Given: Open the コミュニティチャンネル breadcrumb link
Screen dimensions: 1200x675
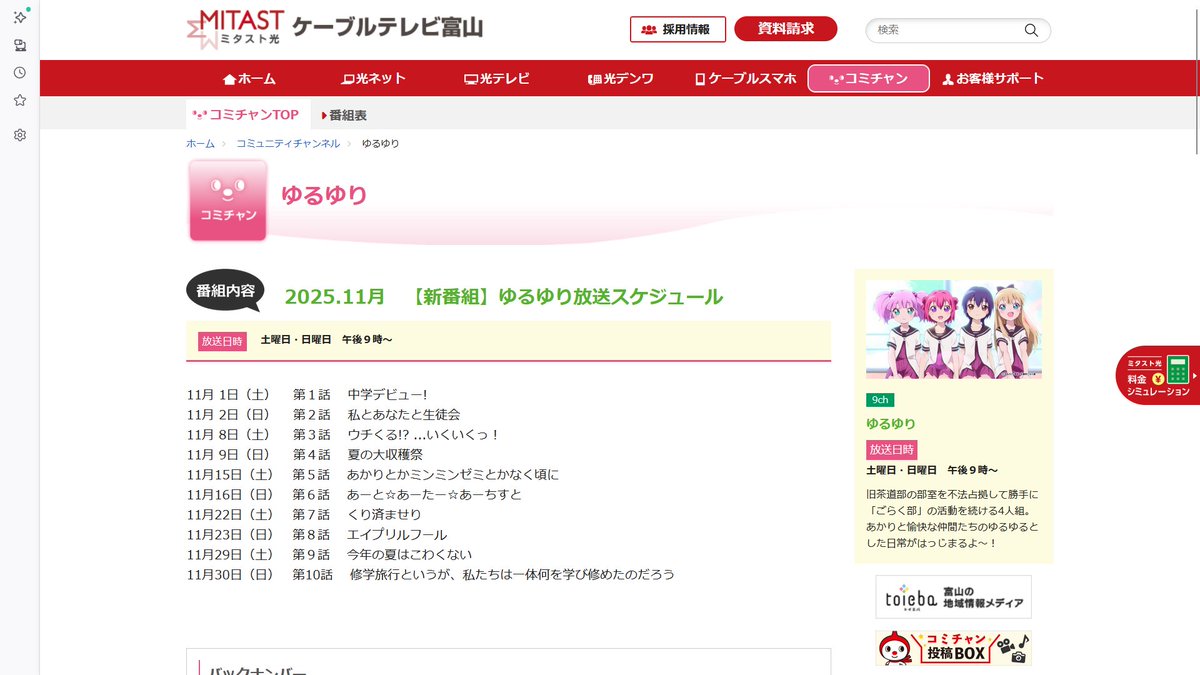Looking at the screenshot, I should [x=287, y=143].
